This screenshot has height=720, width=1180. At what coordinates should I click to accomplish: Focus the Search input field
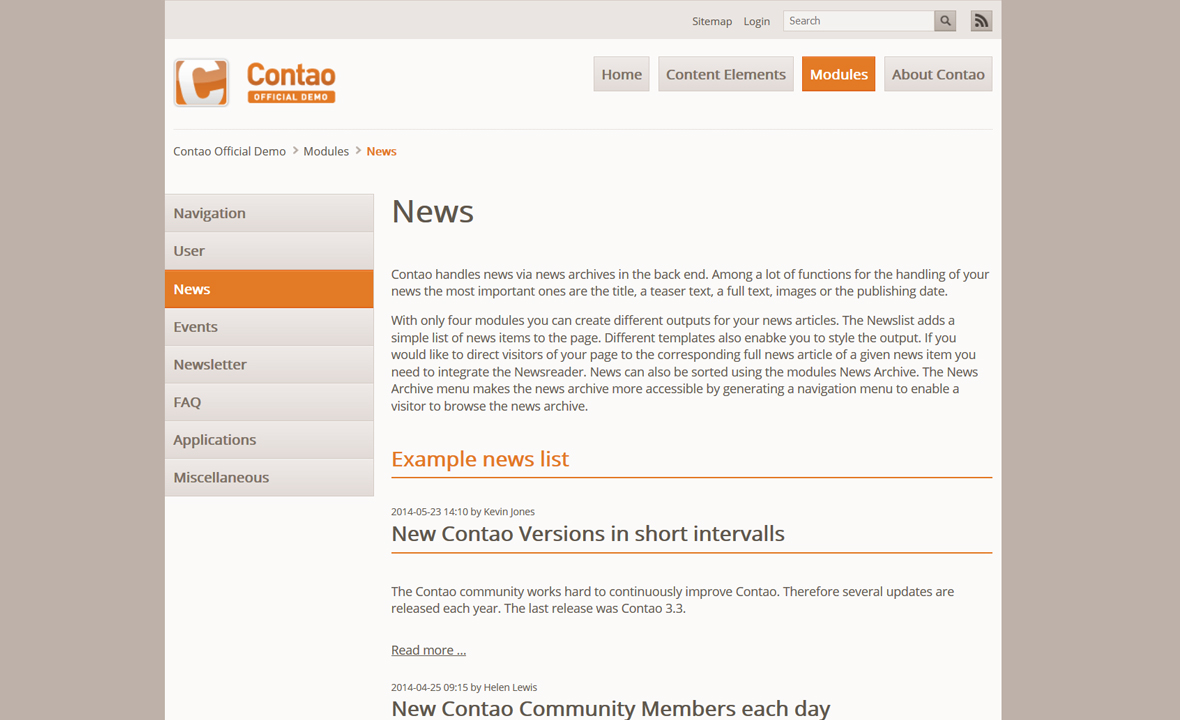pos(859,21)
